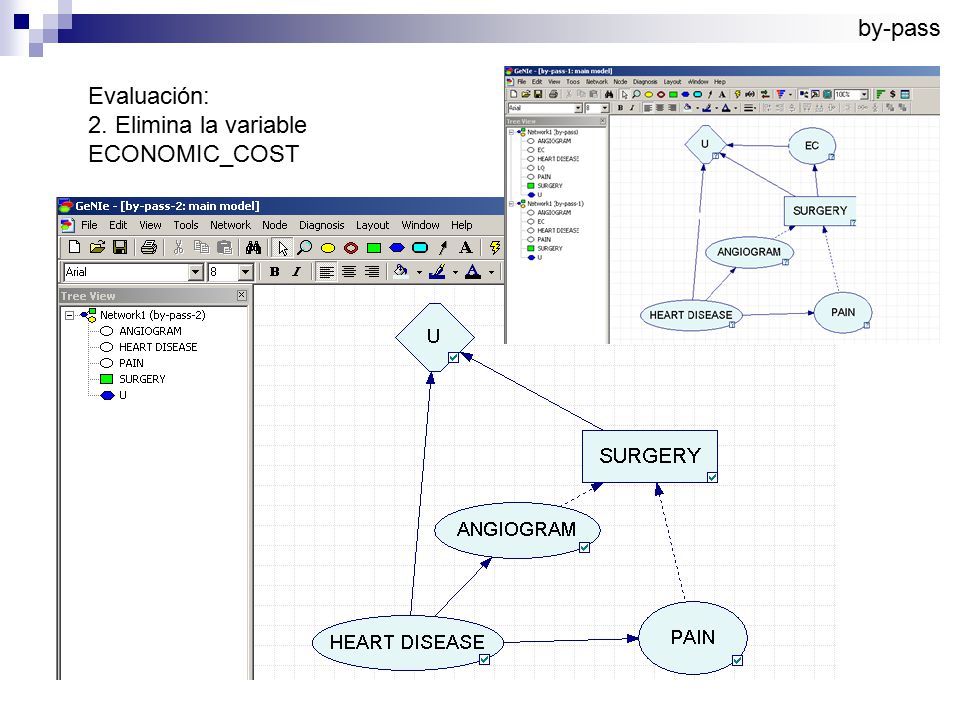
Task: Click Paste icon in by-pass-2 toolbar
Action: pyautogui.click(x=225, y=247)
